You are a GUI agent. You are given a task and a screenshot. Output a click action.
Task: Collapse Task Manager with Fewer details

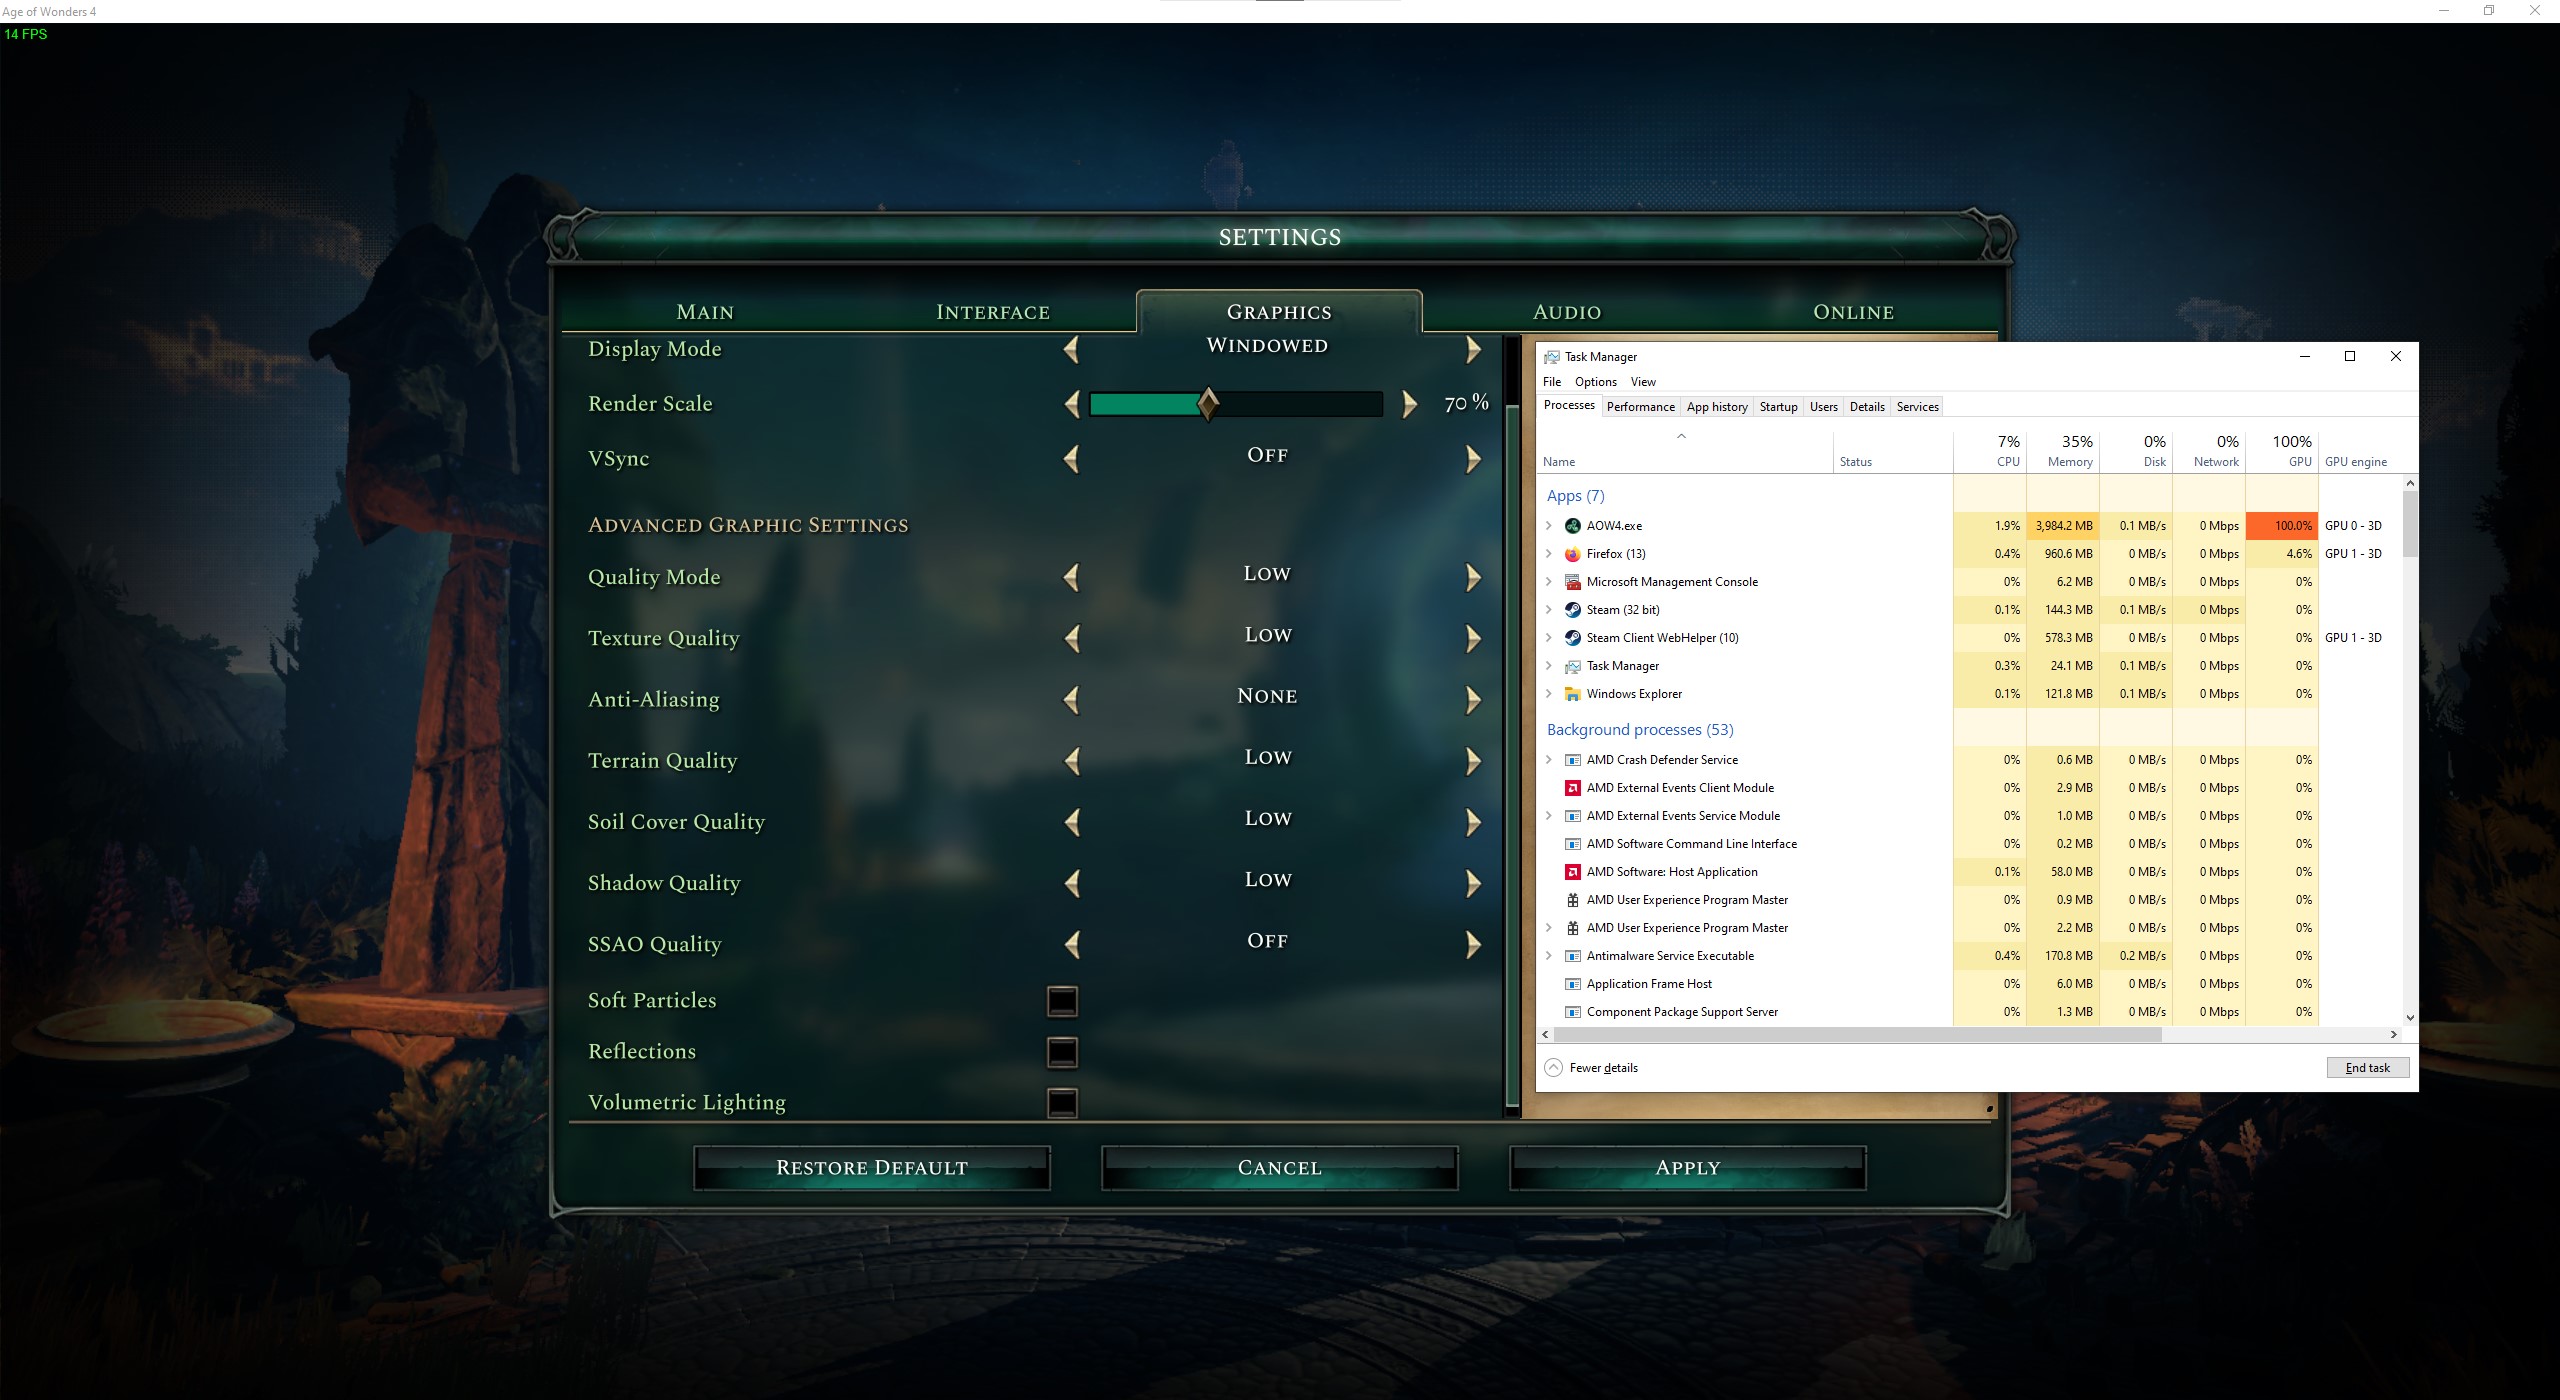(1592, 1068)
